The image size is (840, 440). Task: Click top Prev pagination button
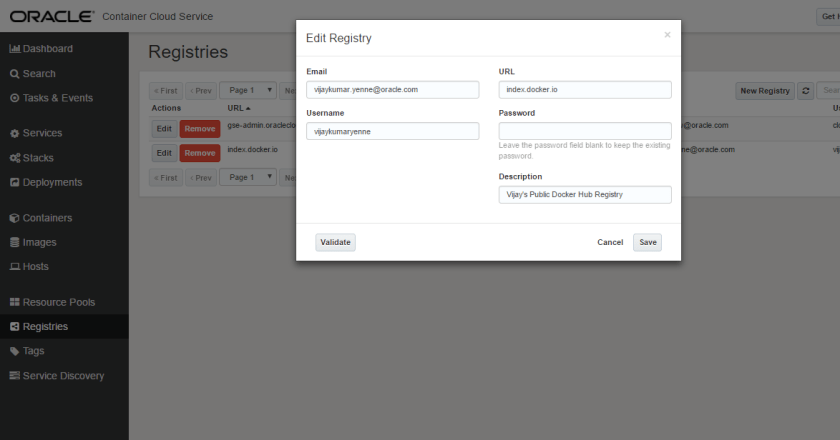click(x=201, y=91)
